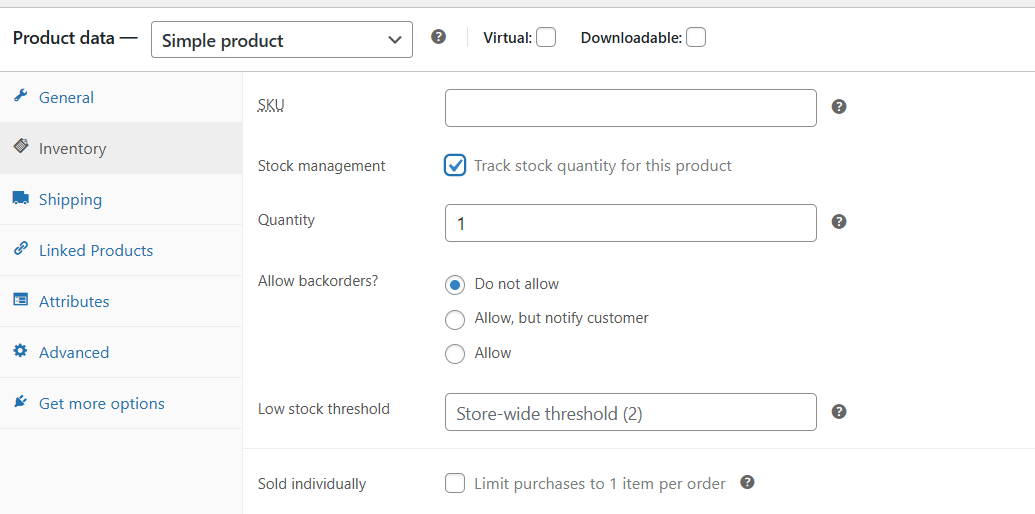1035x514 pixels.
Task: Click into the SKU input field
Action: [630, 108]
